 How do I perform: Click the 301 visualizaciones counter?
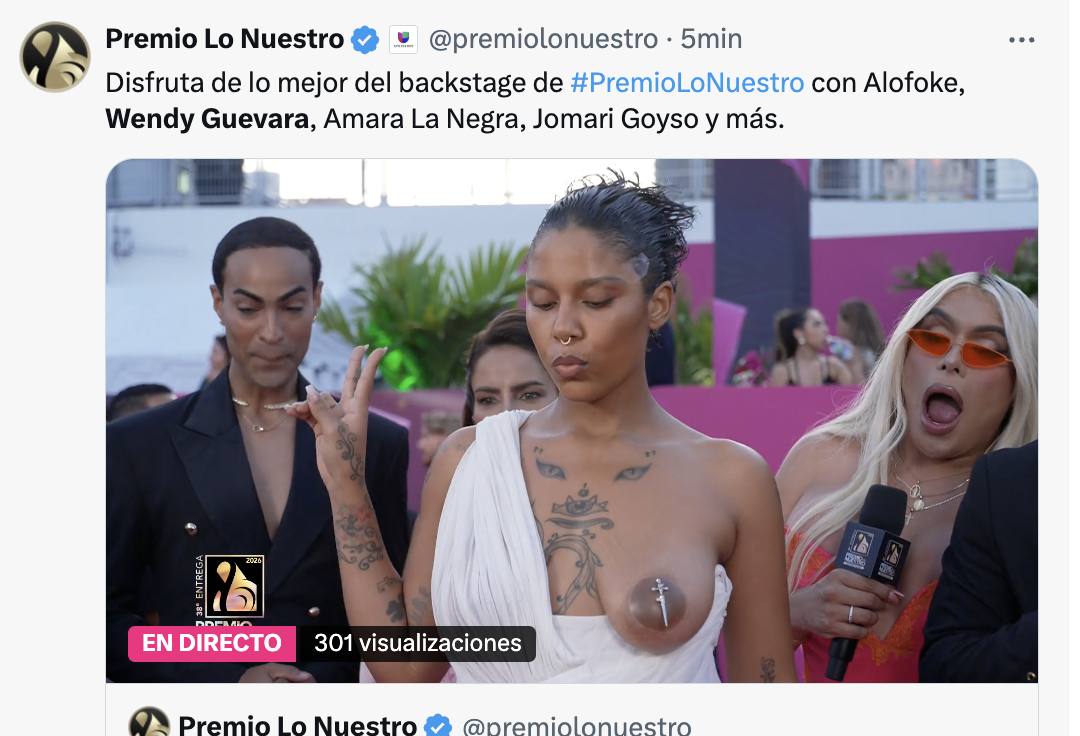tap(417, 643)
